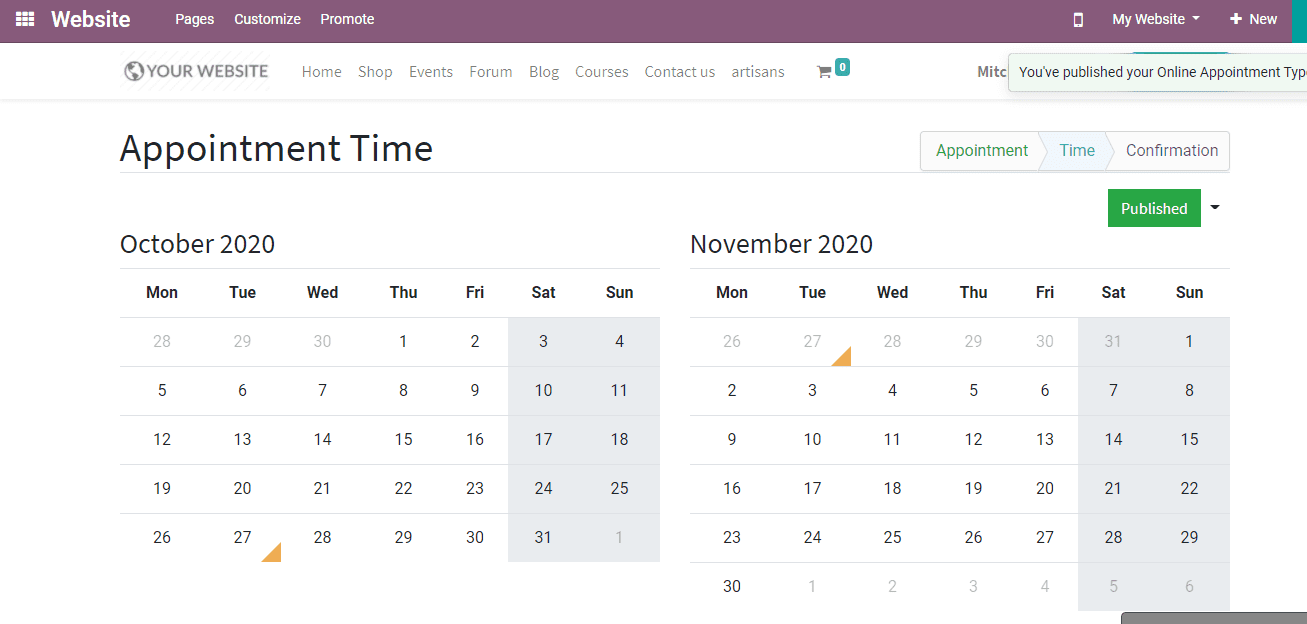The width and height of the screenshot is (1307, 624).
Task: Expand the dropdown arrow beside Published
Action: (x=1215, y=208)
